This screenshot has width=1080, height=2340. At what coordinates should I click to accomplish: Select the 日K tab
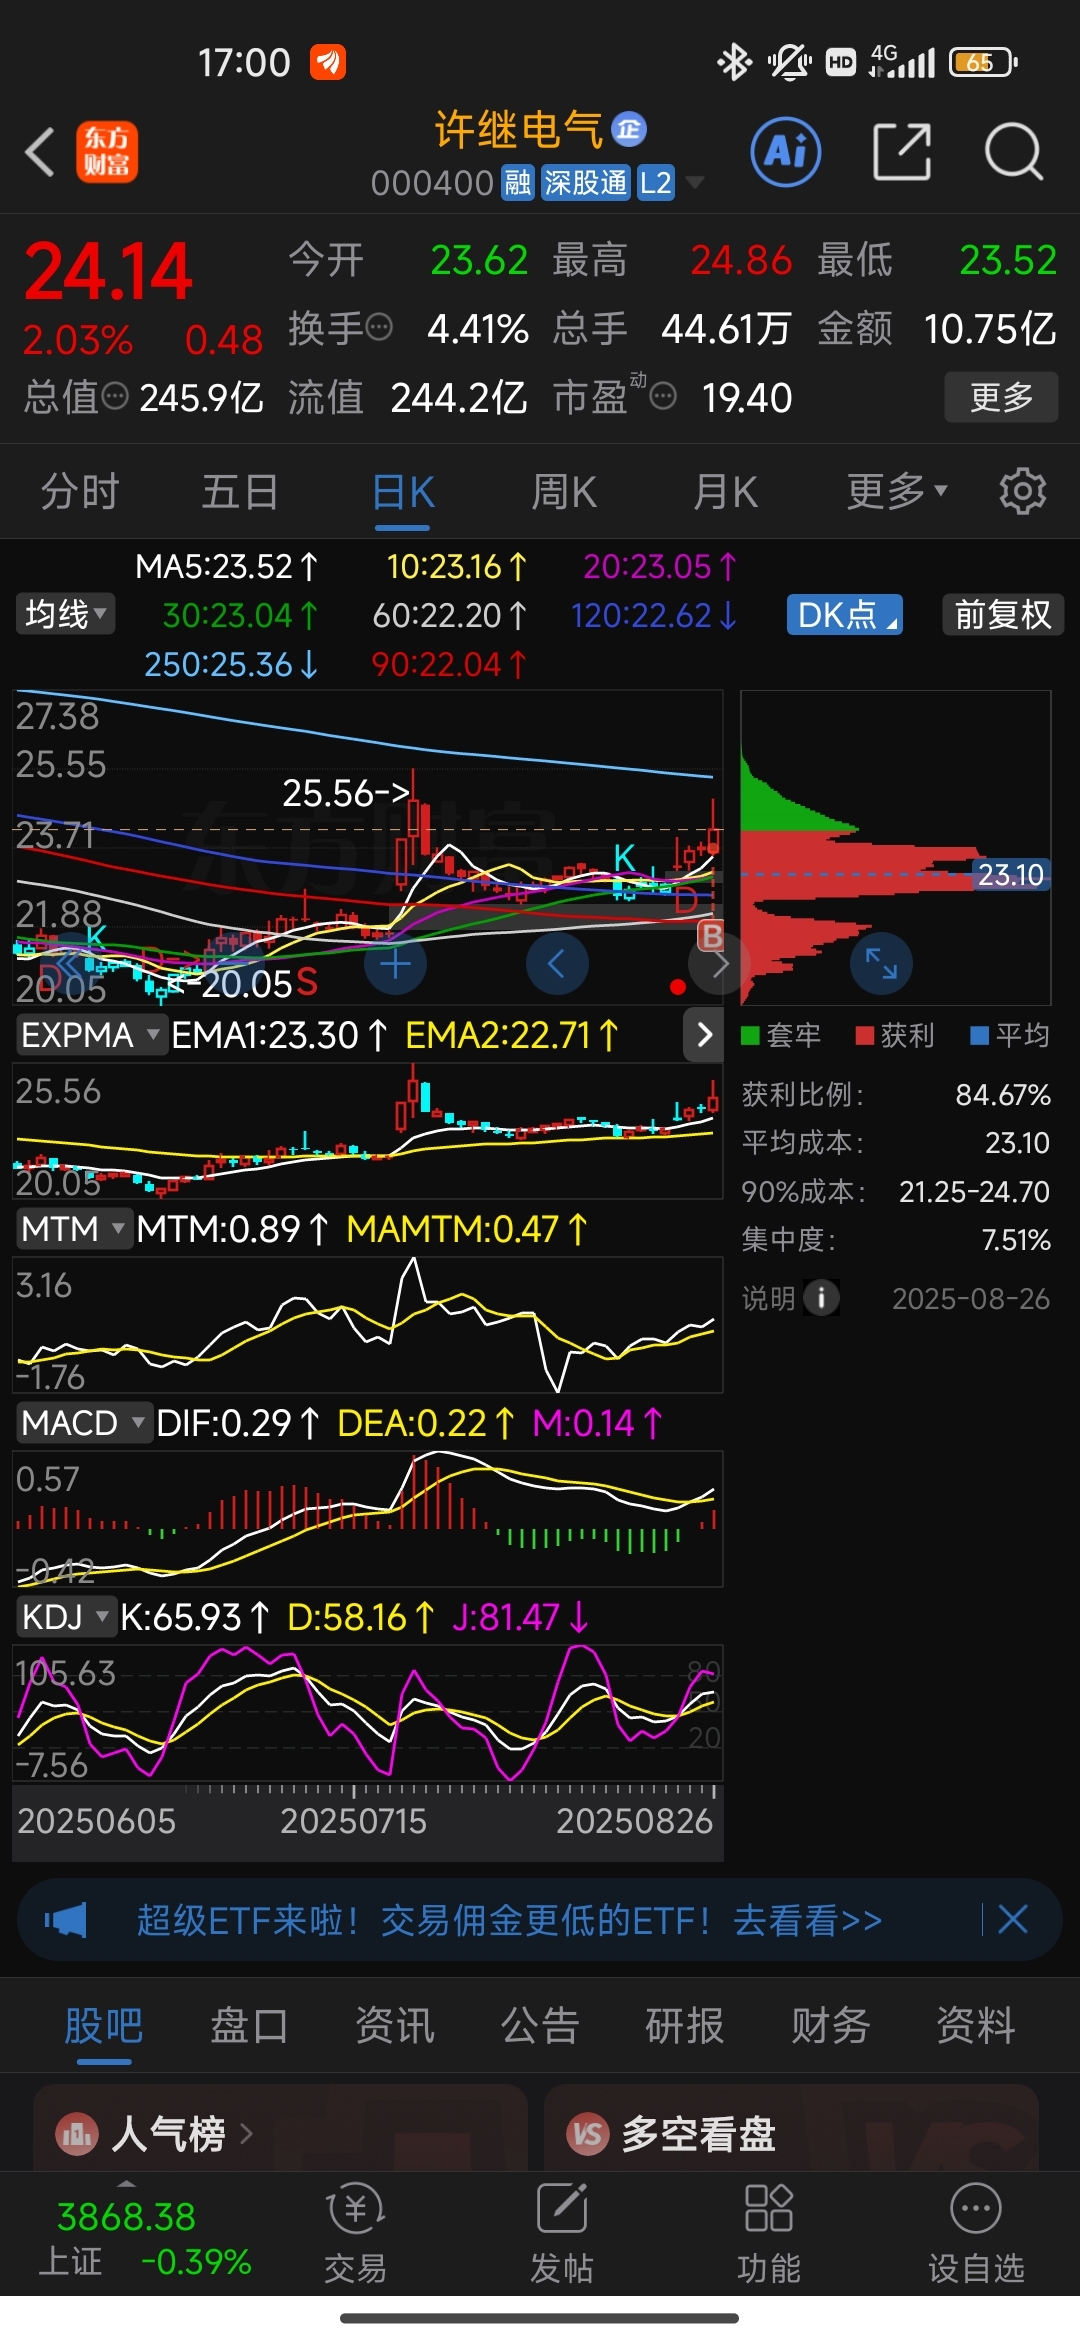click(403, 492)
